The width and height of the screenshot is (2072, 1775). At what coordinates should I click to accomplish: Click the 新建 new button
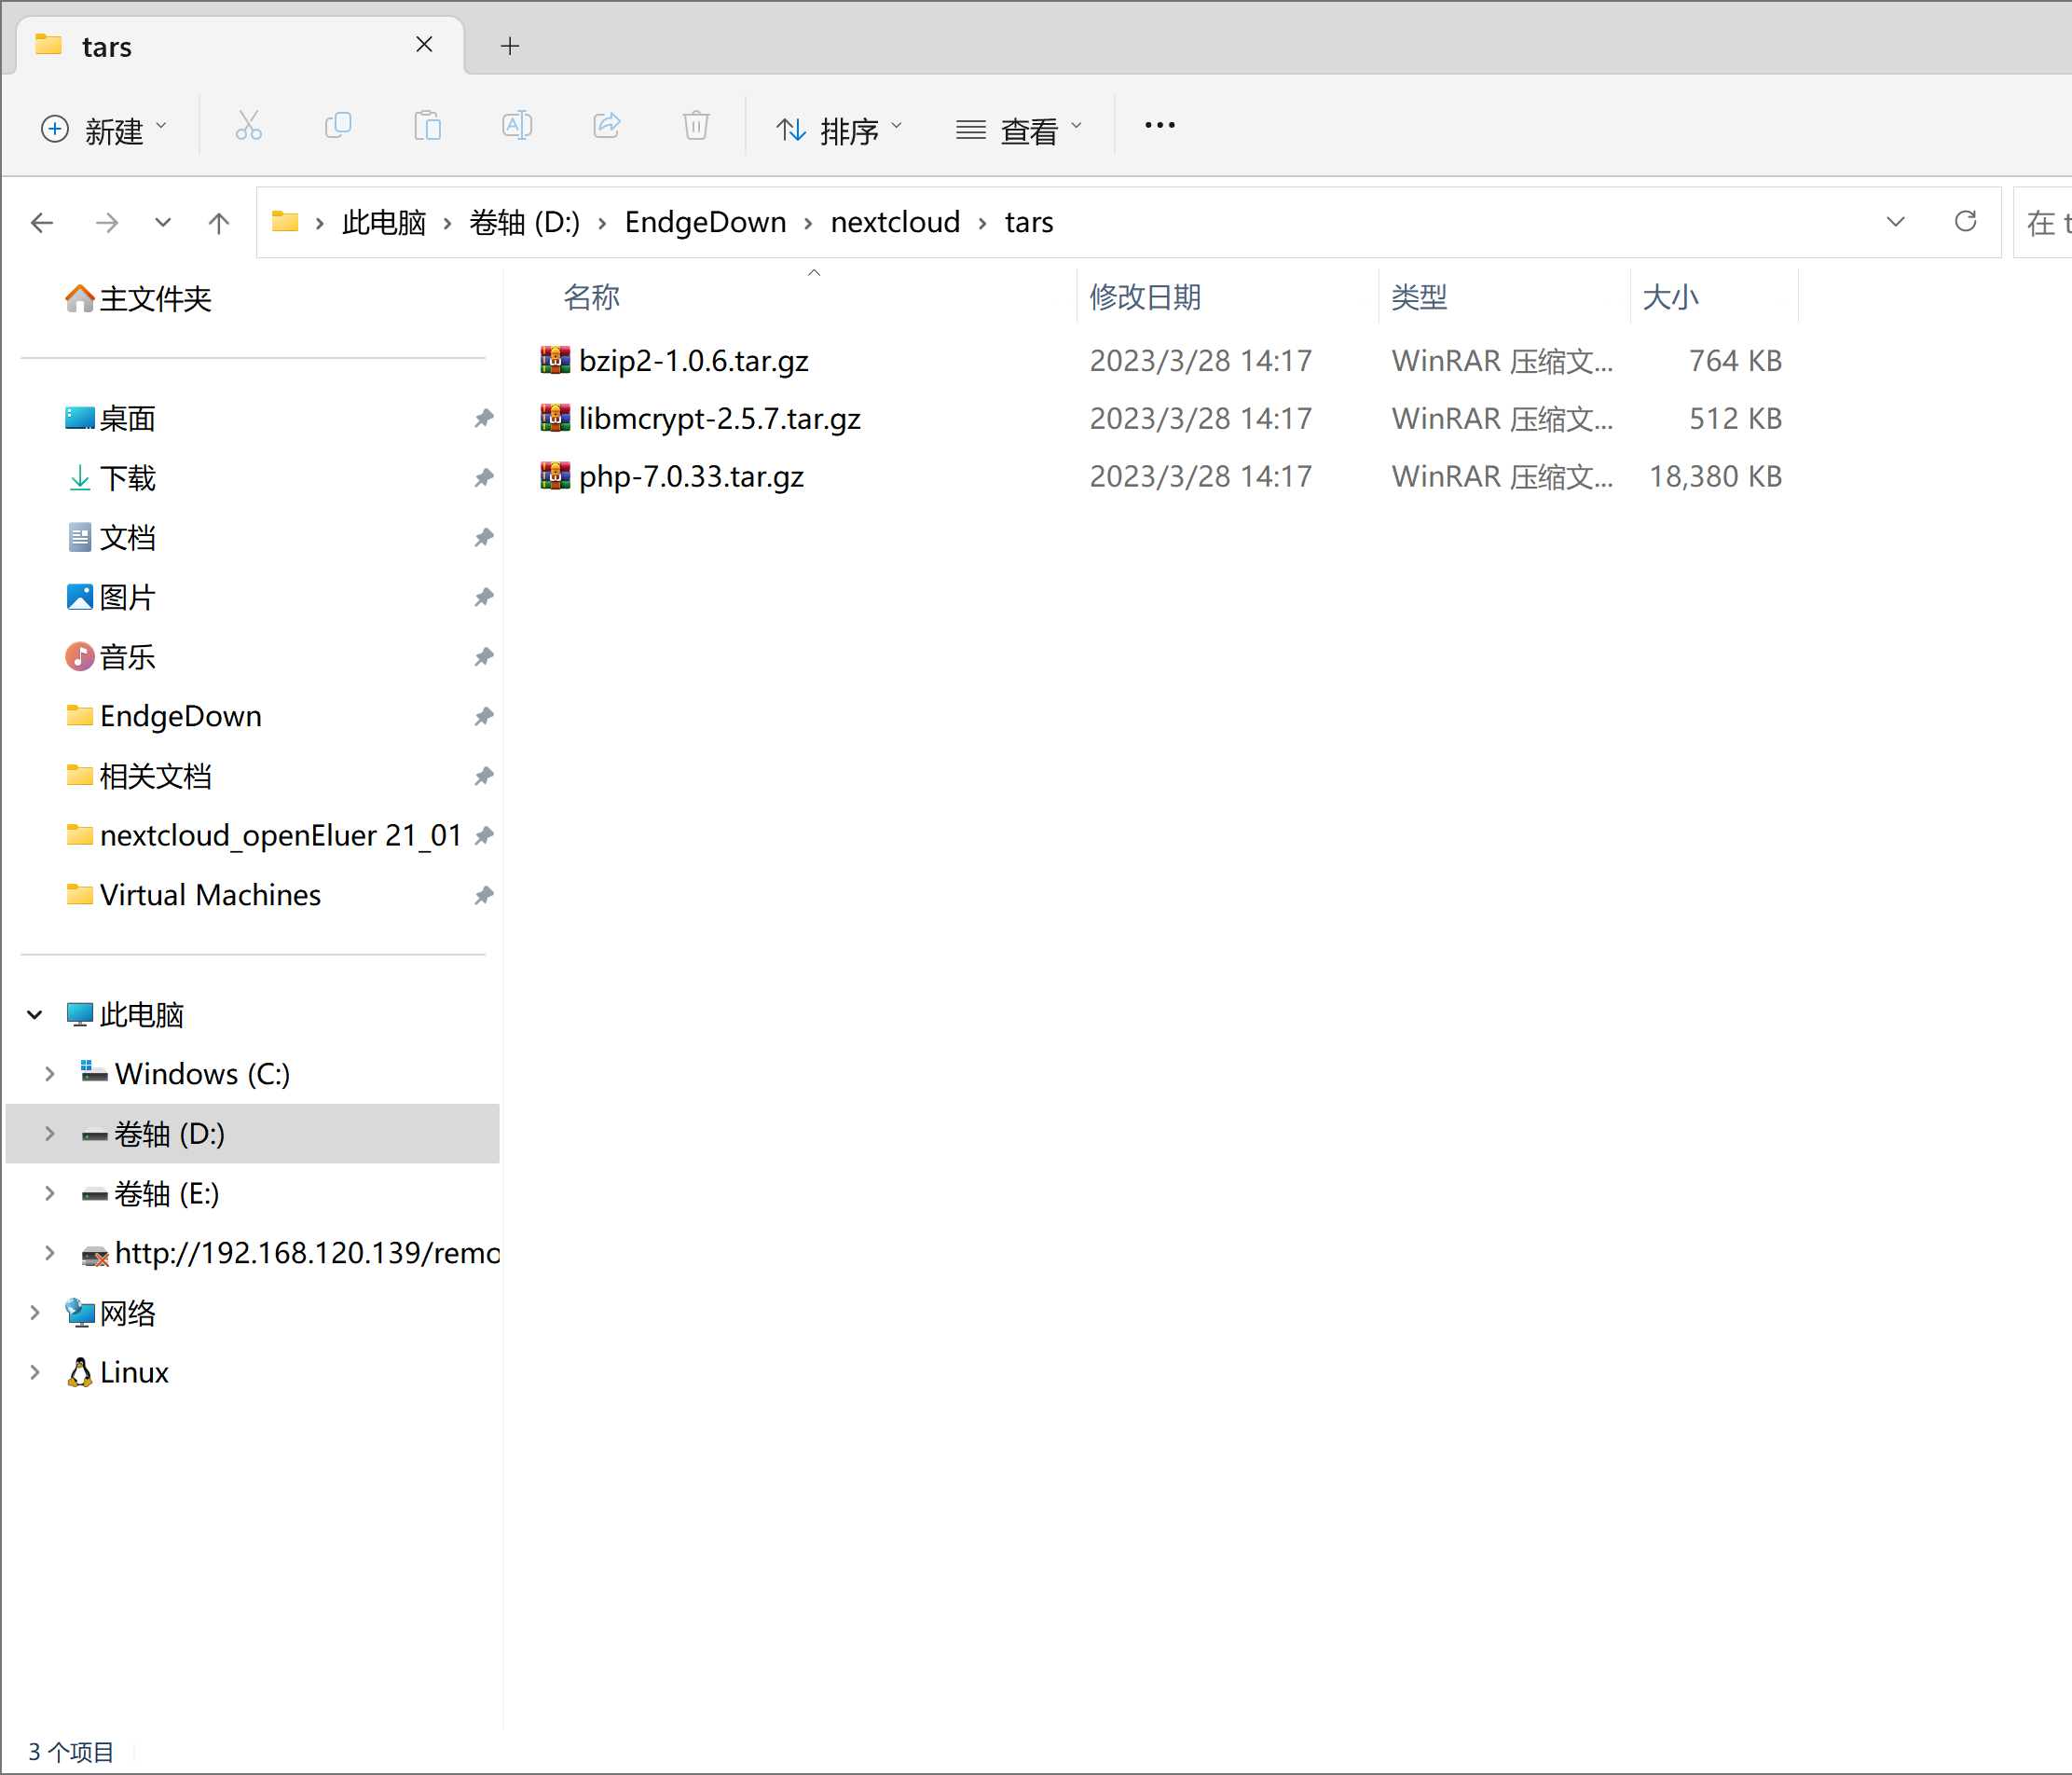coord(103,130)
